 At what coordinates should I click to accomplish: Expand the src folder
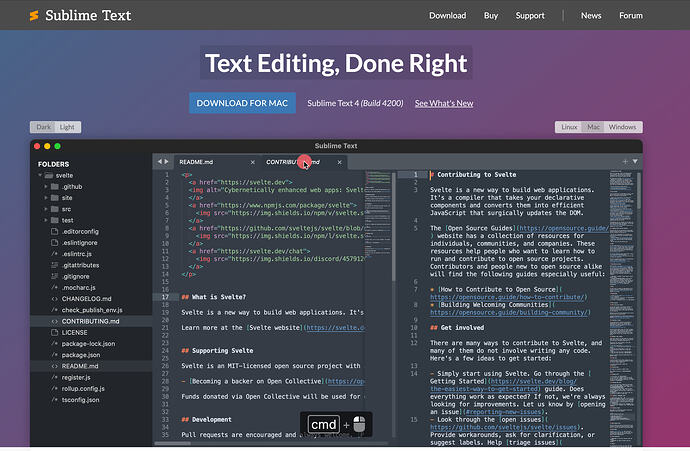tap(46, 209)
